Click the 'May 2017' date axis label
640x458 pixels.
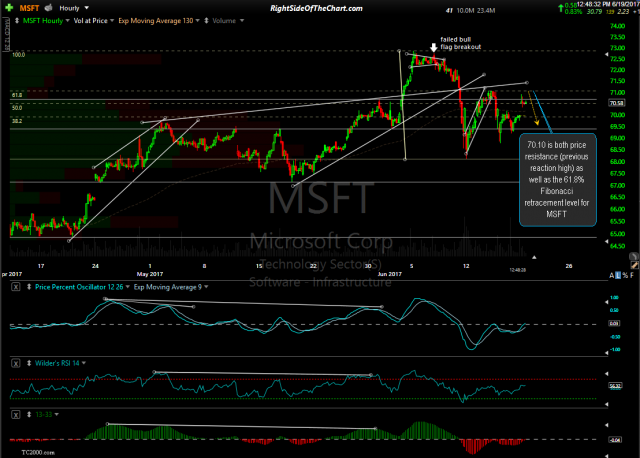pos(149,274)
